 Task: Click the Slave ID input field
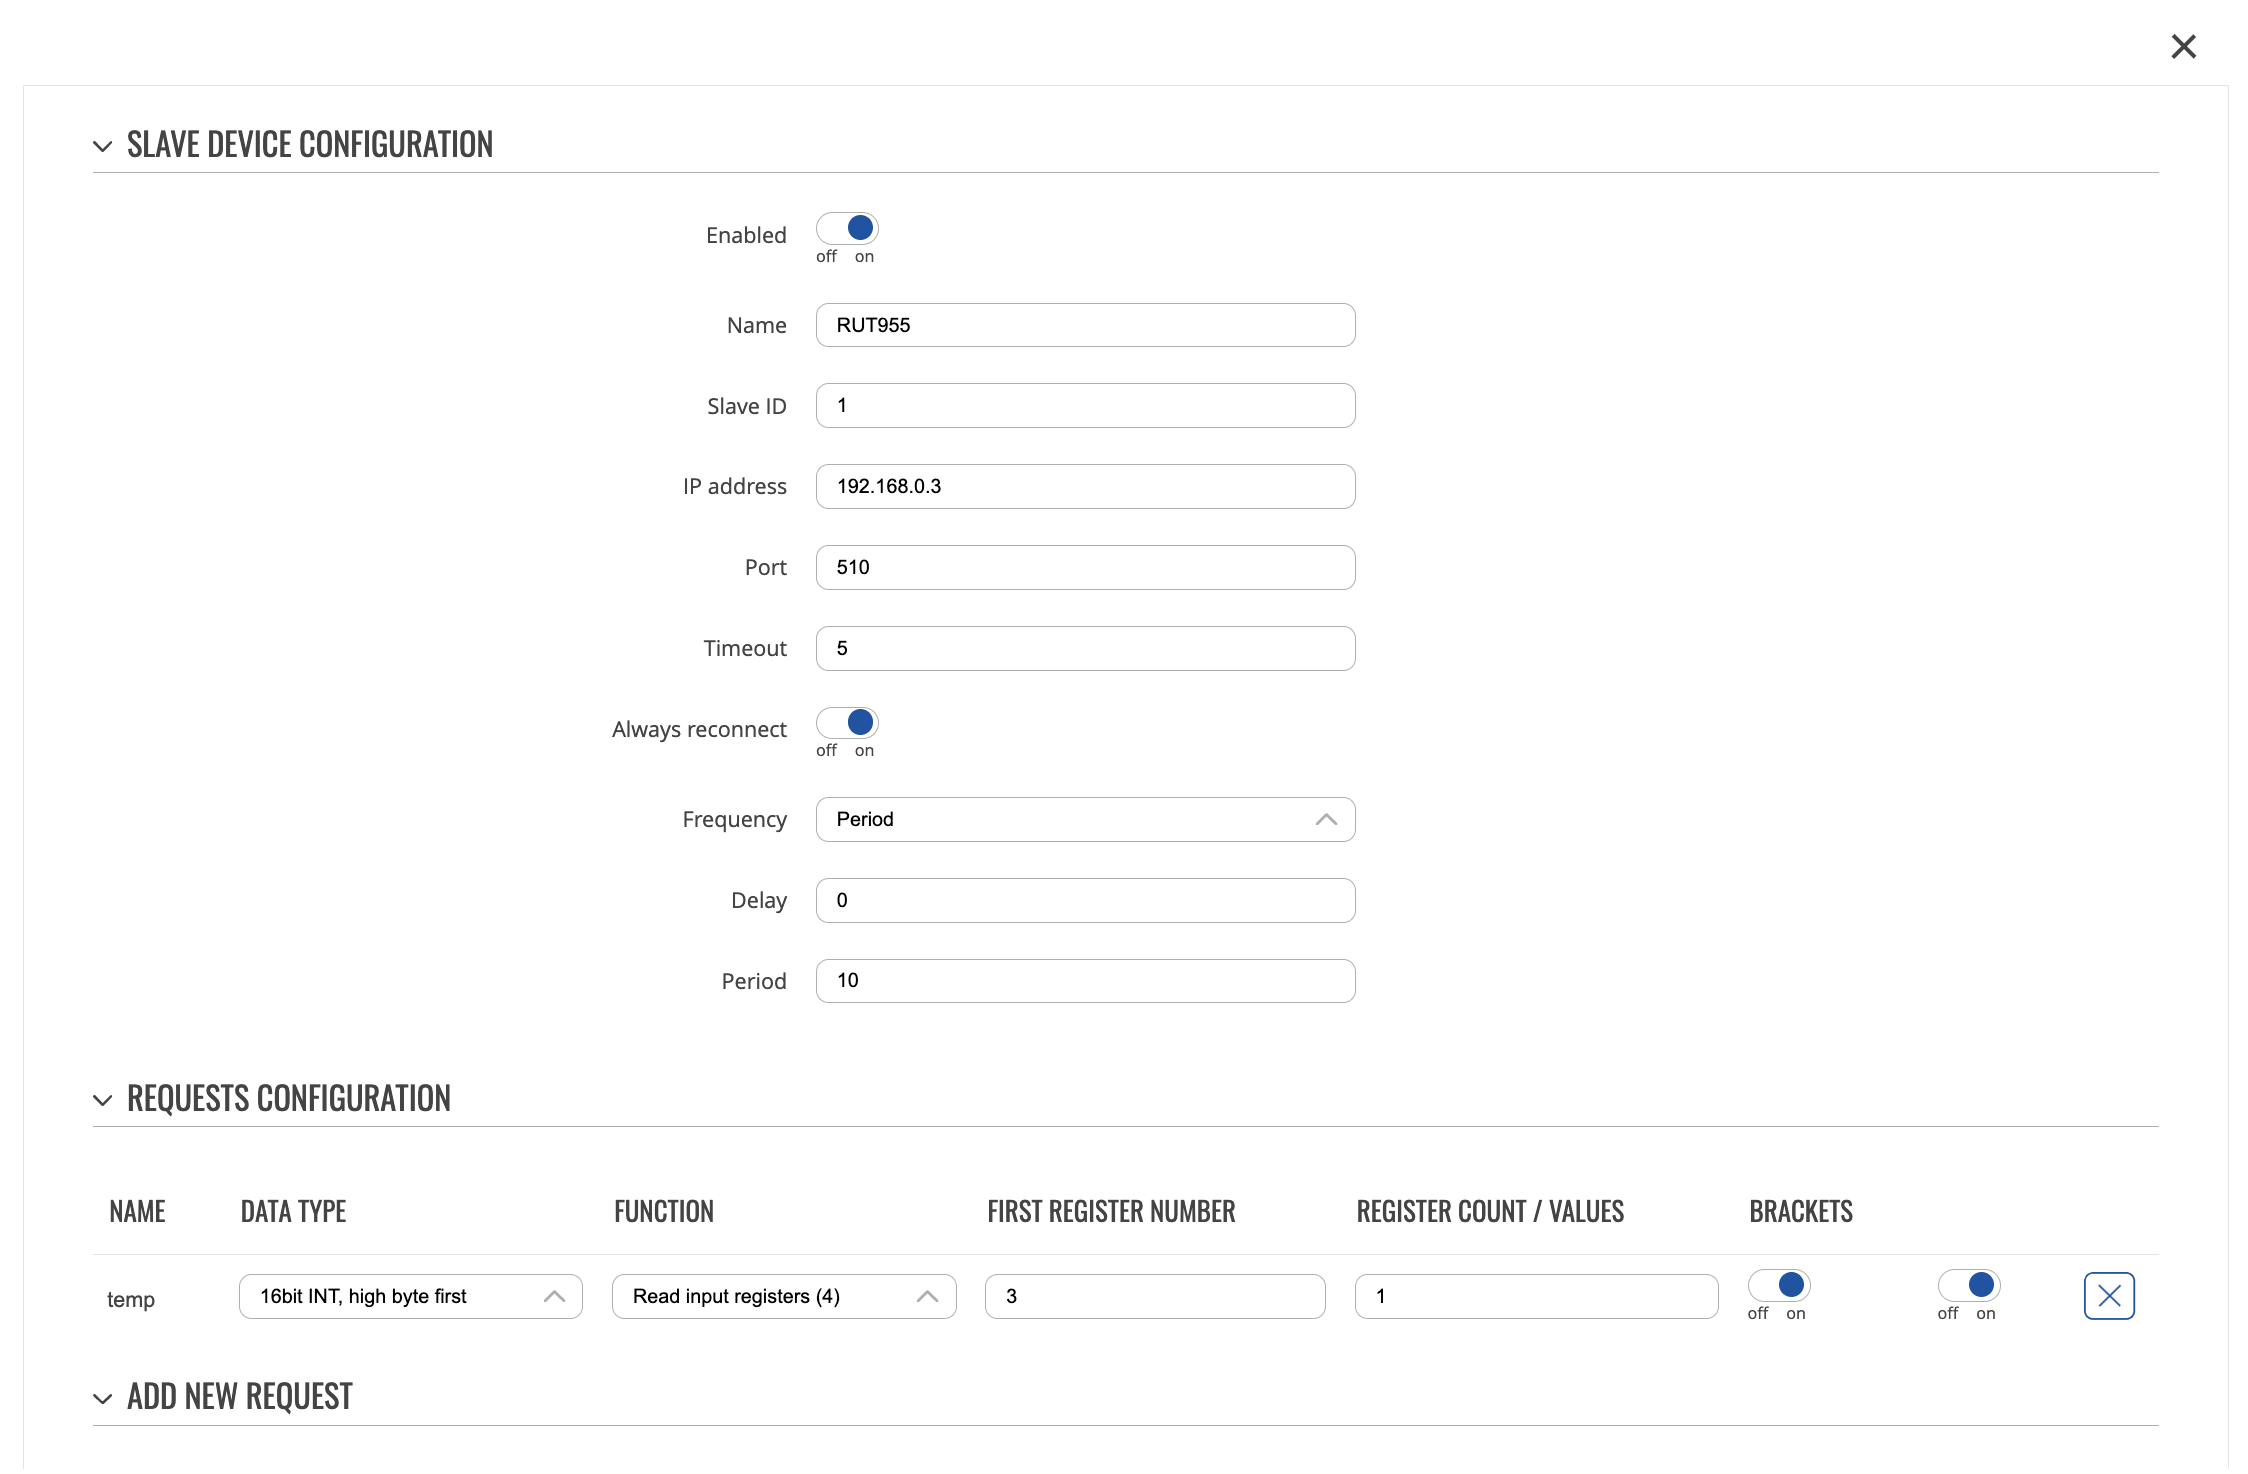[1085, 406]
